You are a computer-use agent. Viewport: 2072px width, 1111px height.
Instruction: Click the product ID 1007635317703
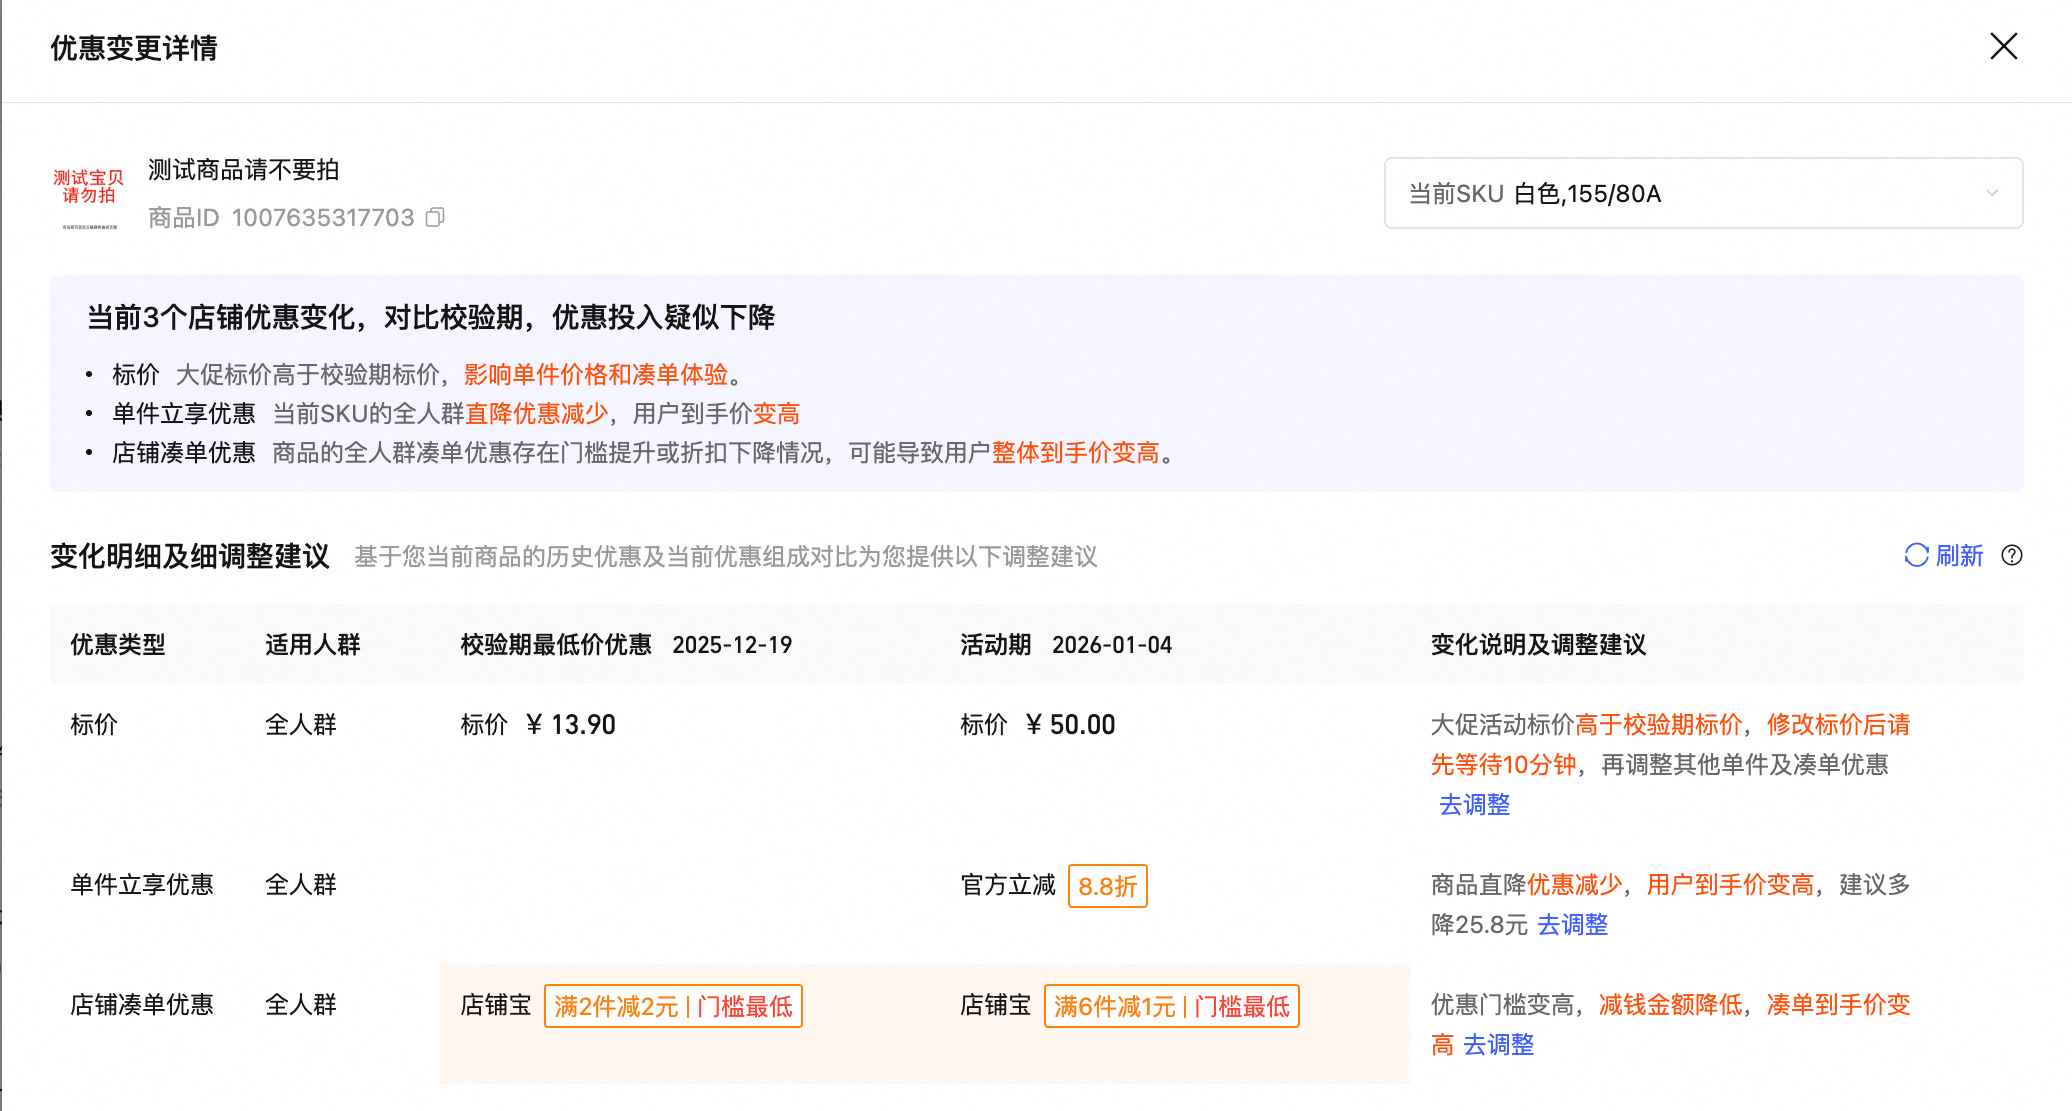click(x=322, y=218)
